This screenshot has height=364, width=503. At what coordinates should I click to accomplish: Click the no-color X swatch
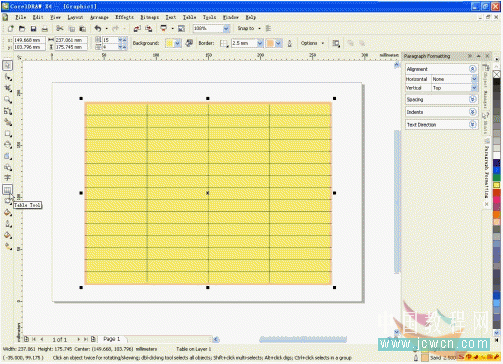496,74
